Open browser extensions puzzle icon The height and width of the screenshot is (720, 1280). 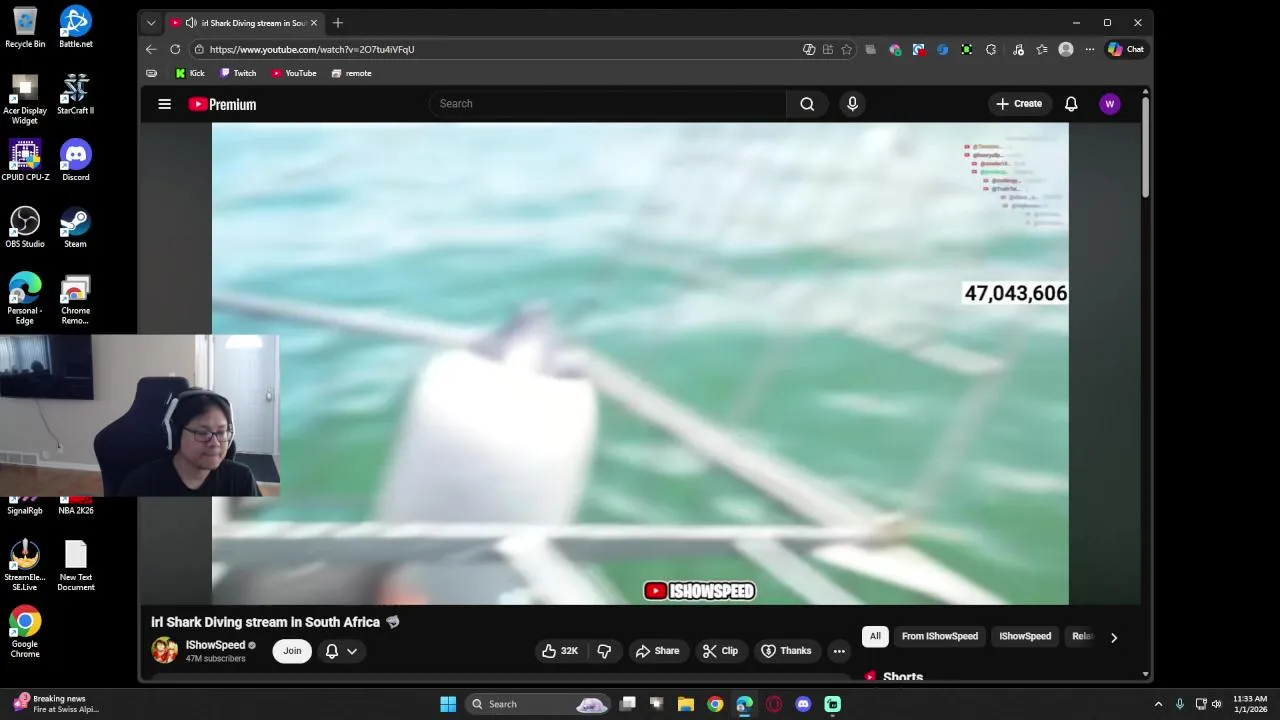tap(991, 49)
